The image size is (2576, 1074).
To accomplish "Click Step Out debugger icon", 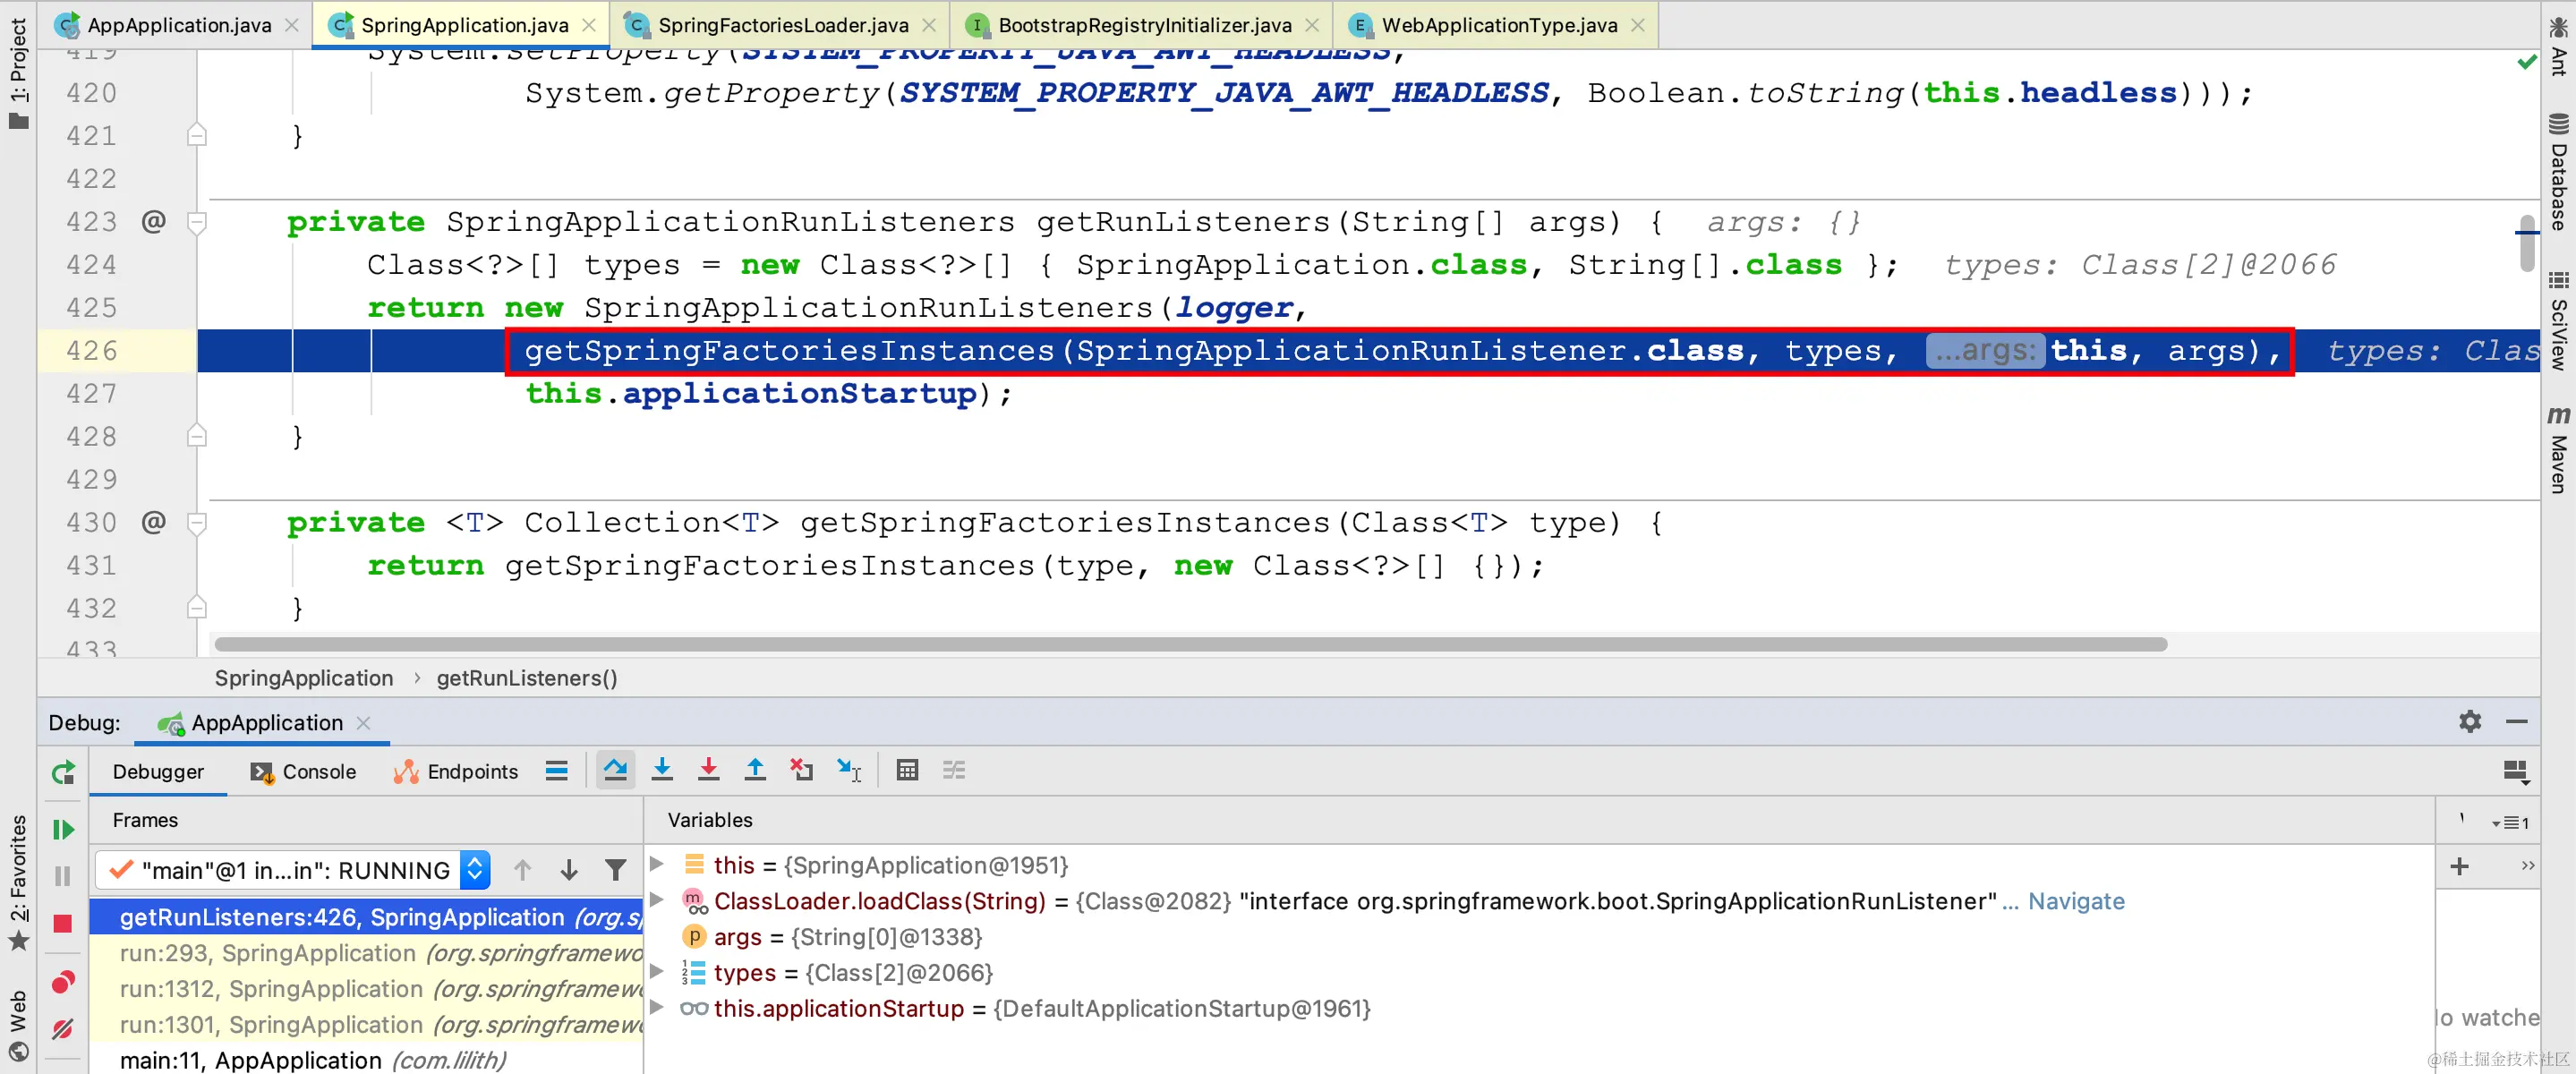I will pyautogui.click(x=755, y=770).
